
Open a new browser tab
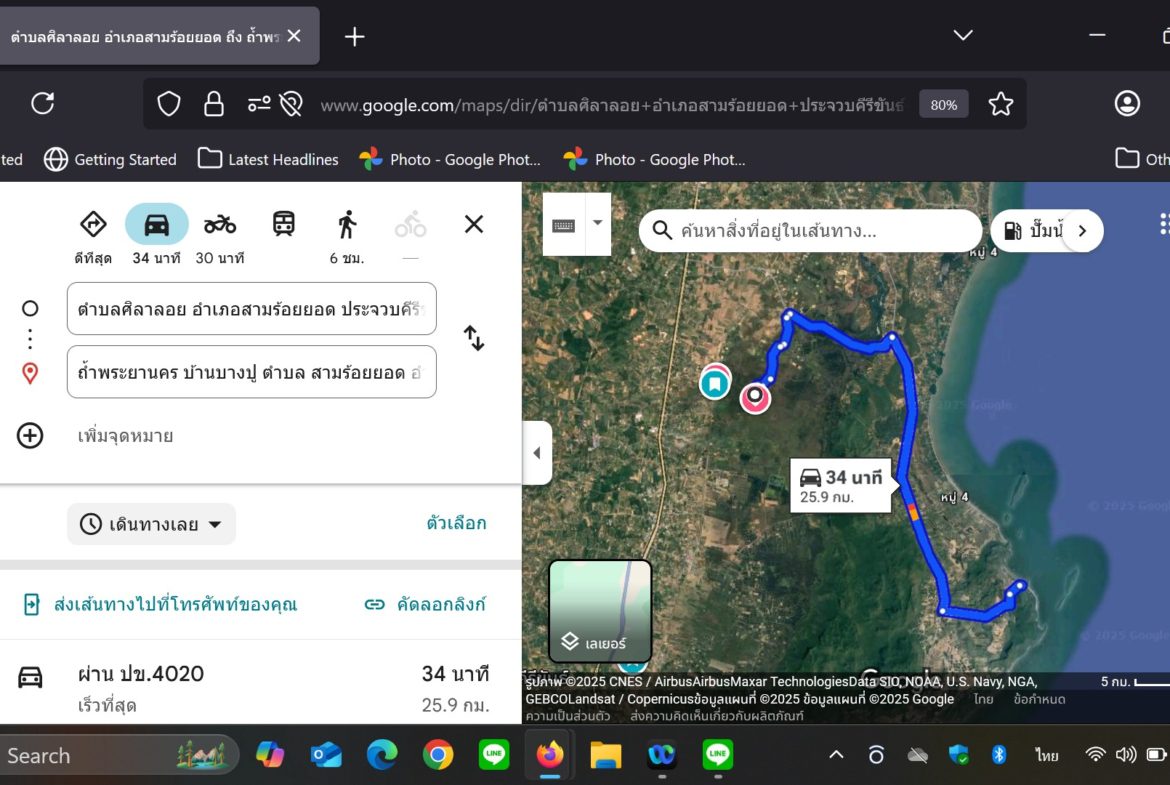point(354,37)
